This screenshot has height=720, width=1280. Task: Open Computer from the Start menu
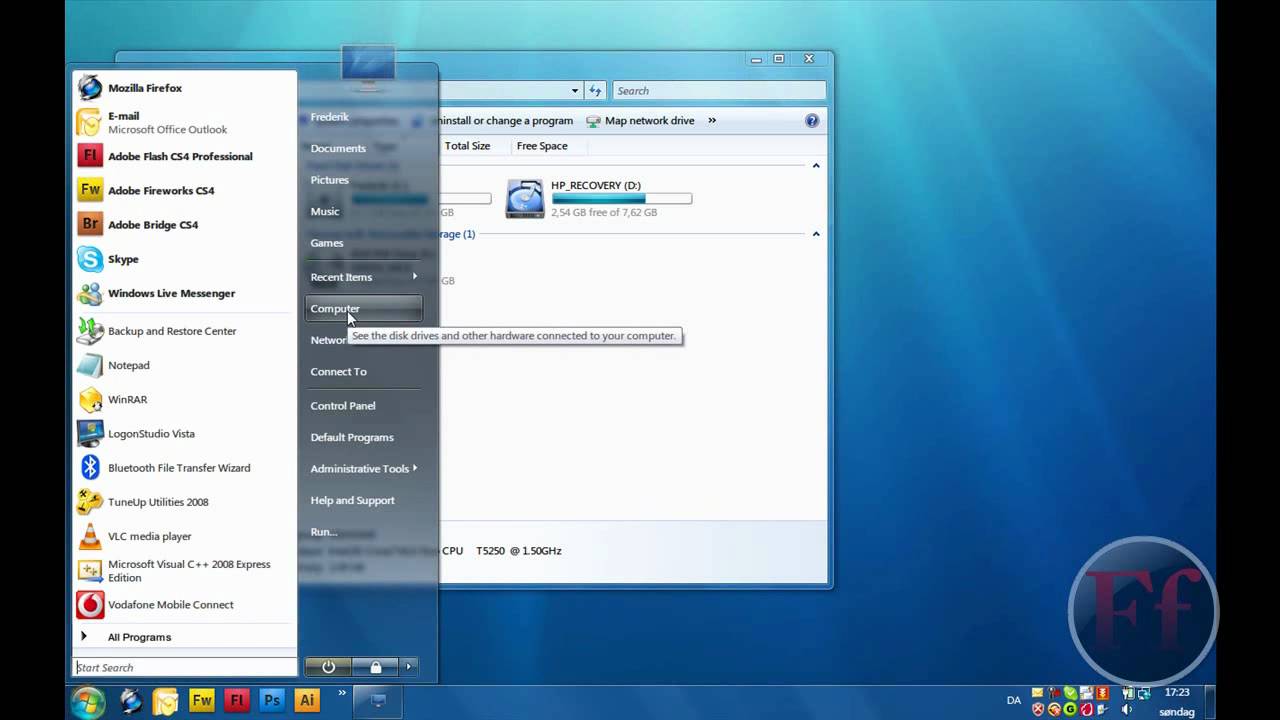click(364, 309)
